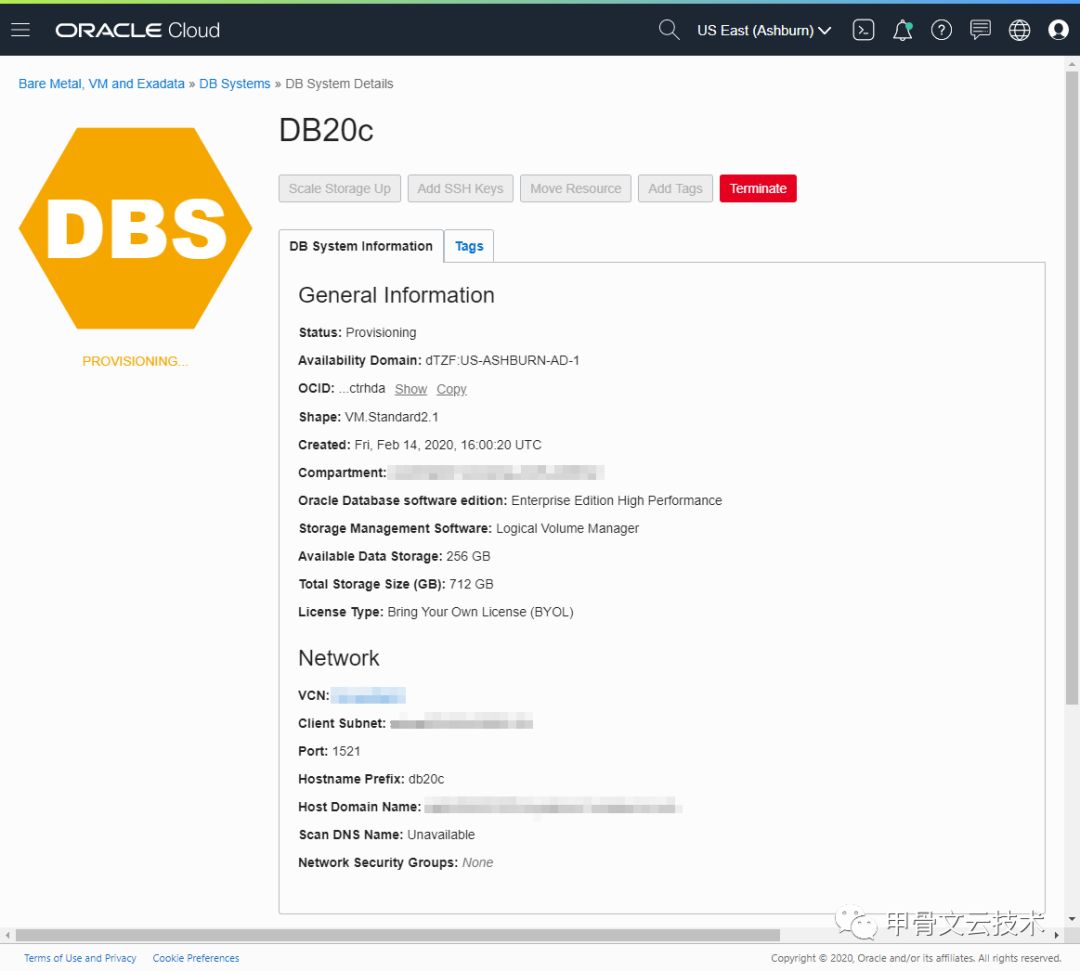
Task: Click the scroll down arrow
Action: [1071, 919]
